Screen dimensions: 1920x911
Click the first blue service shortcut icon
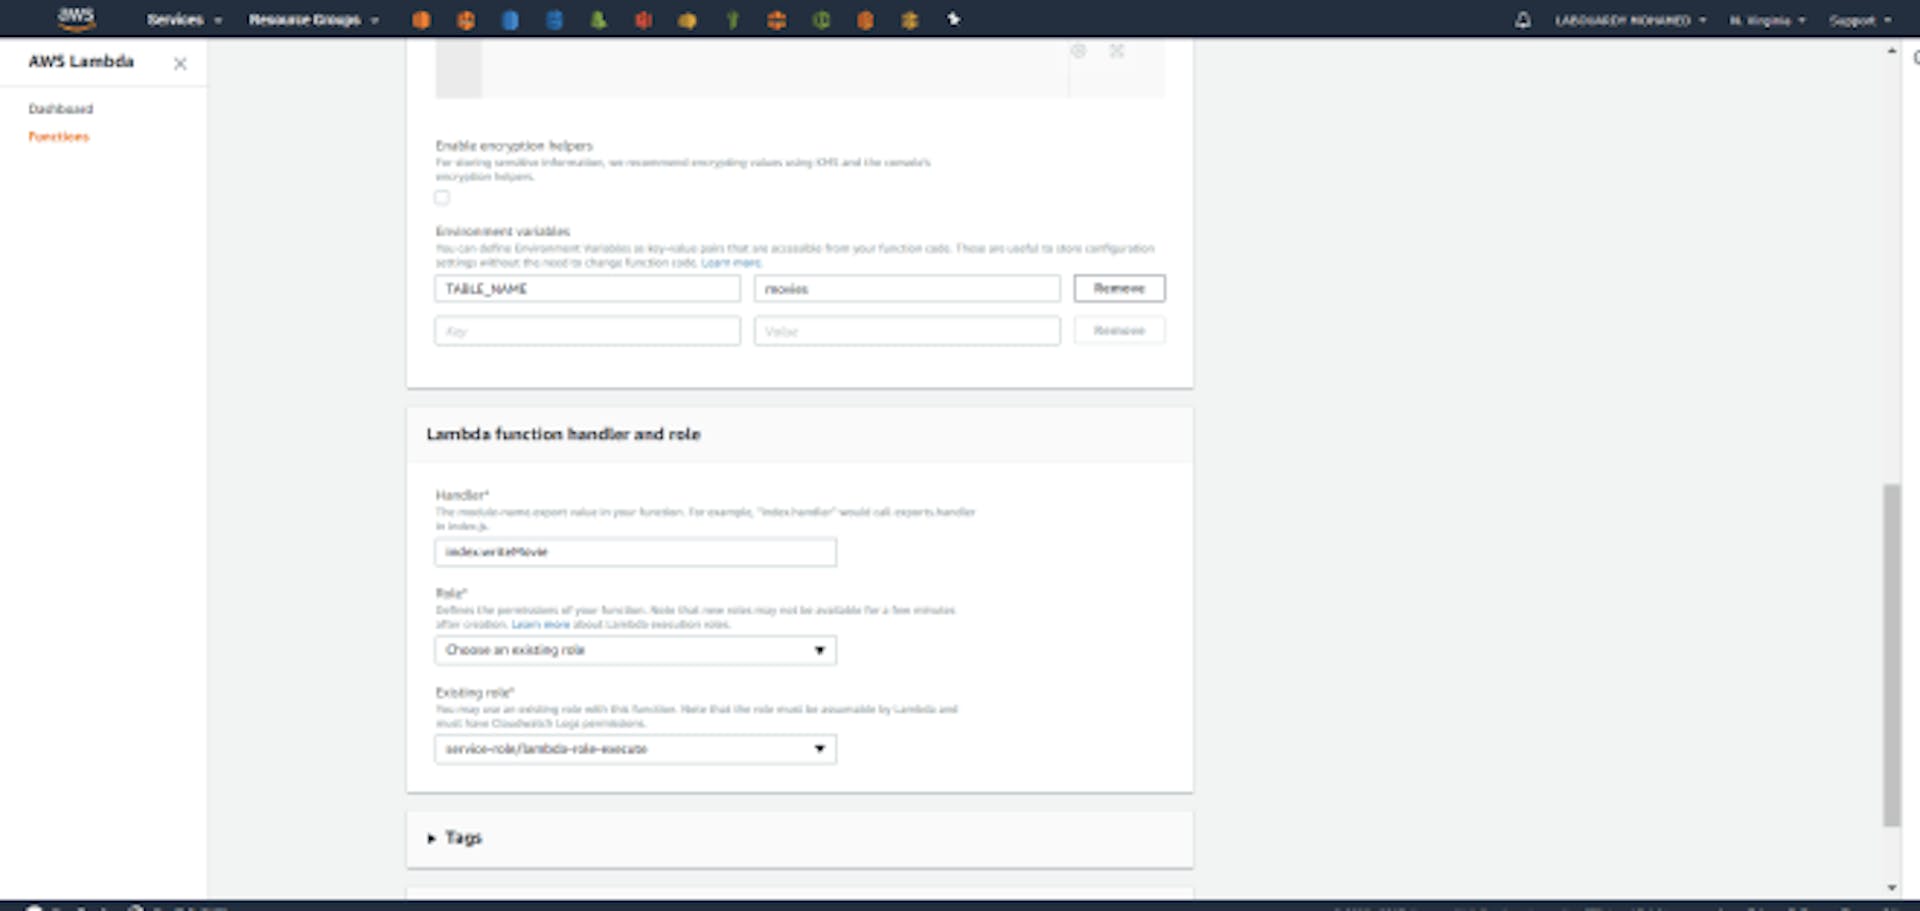[x=510, y=19]
